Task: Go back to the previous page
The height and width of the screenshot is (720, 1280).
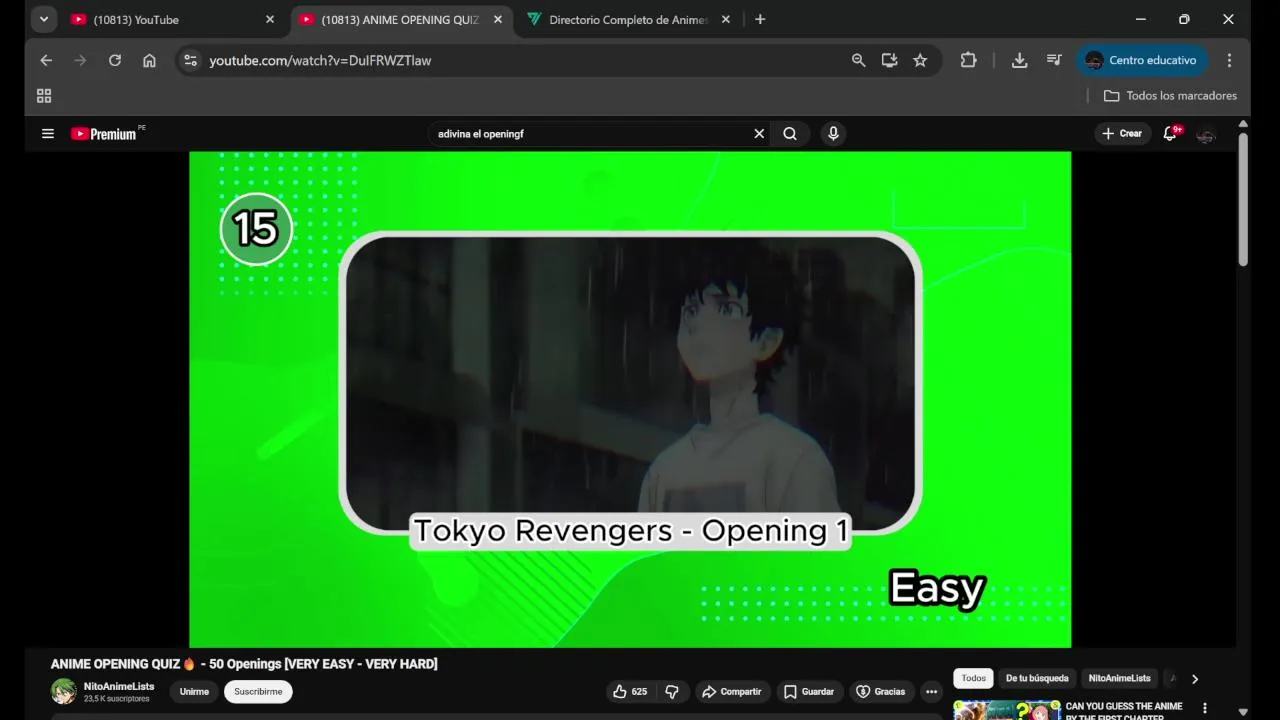Action: click(46, 60)
